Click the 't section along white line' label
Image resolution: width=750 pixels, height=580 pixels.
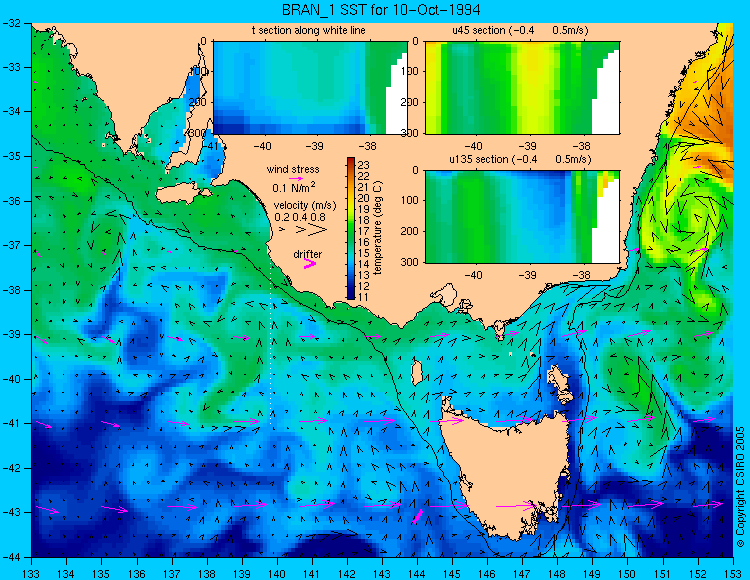(309, 30)
